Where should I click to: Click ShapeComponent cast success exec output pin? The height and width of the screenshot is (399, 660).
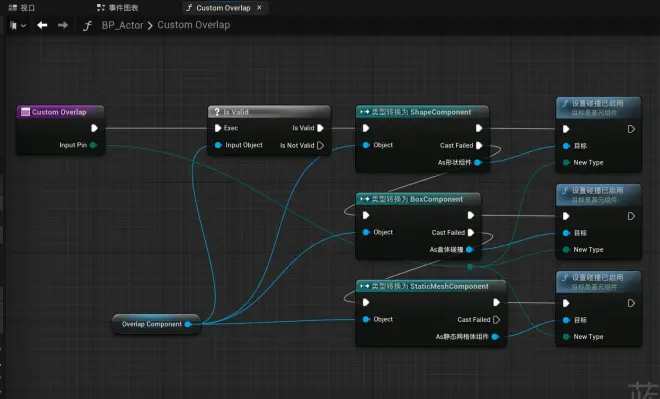point(479,128)
